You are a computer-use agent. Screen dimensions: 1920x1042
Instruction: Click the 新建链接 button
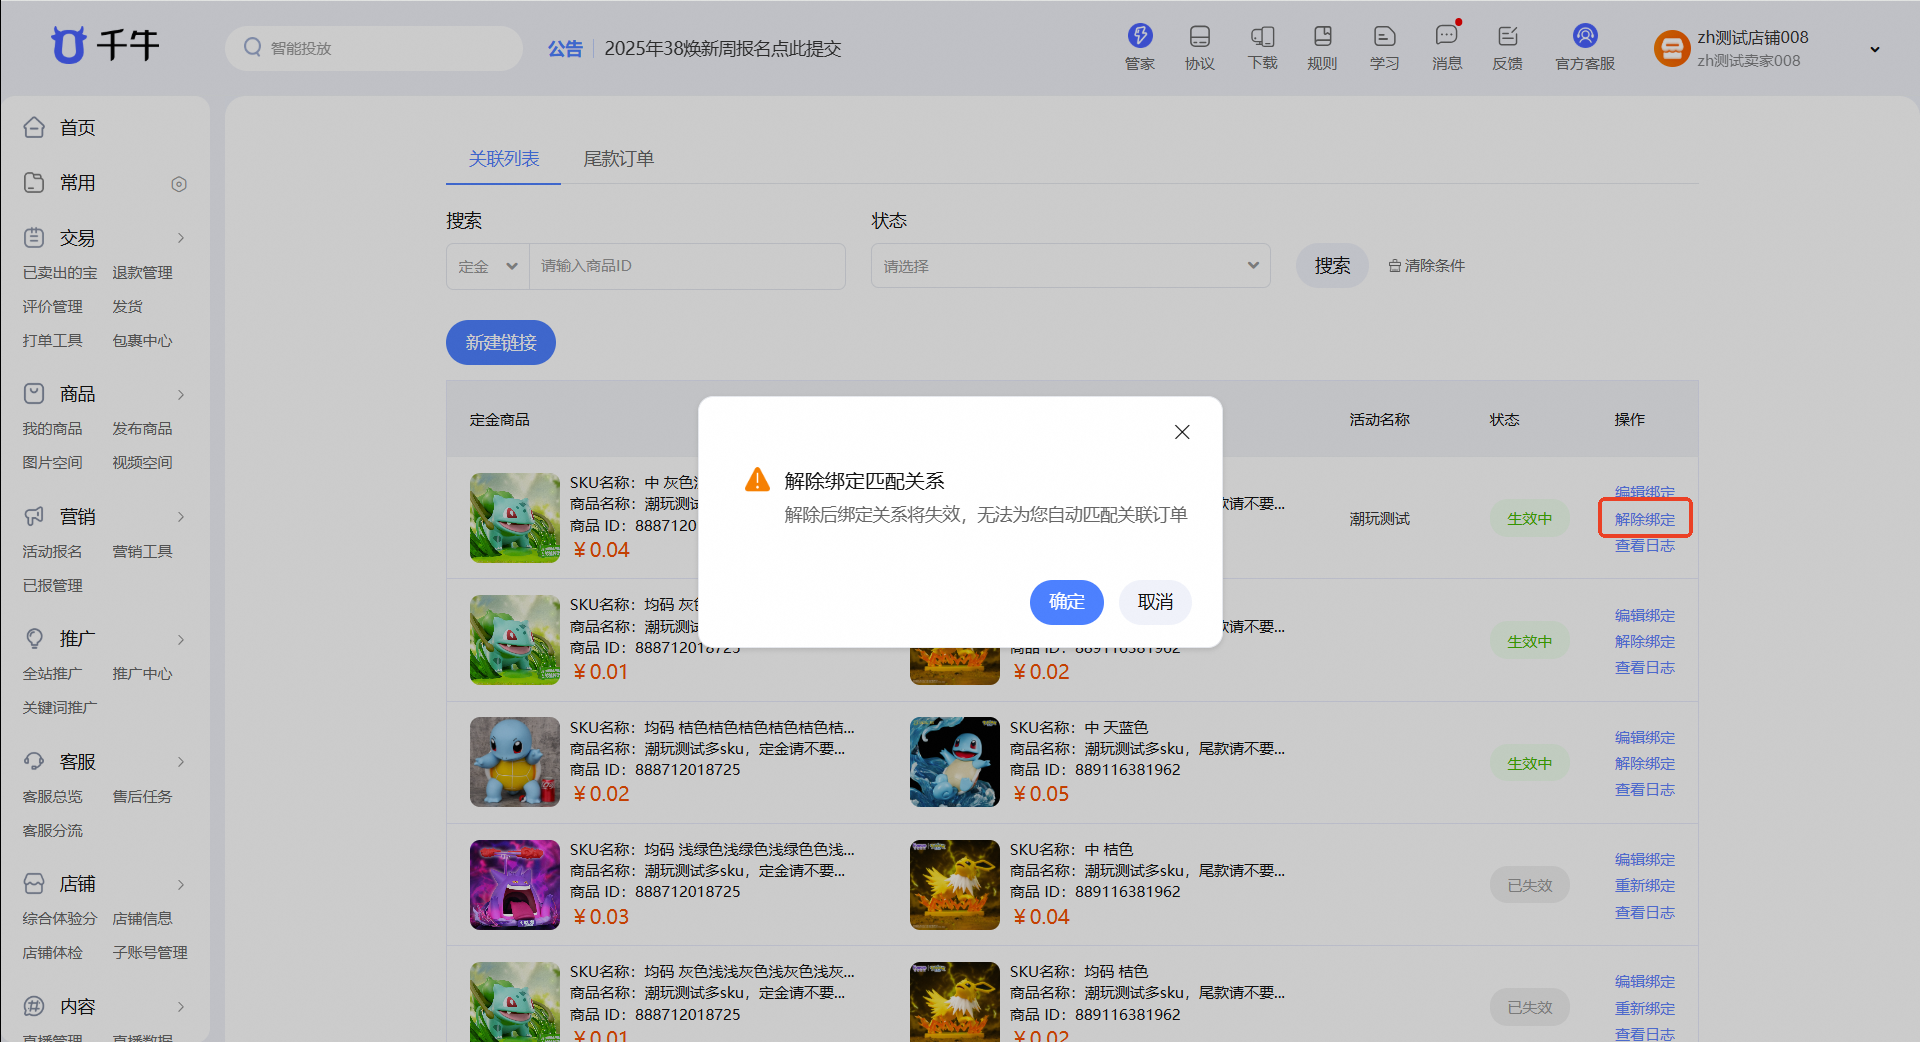(501, 342)
